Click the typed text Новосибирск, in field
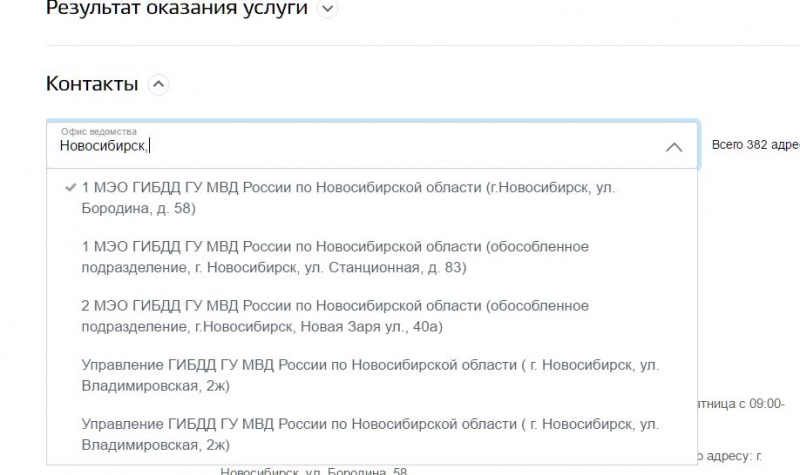The width and height of the screenshot is (800, 475). point(103,147)
